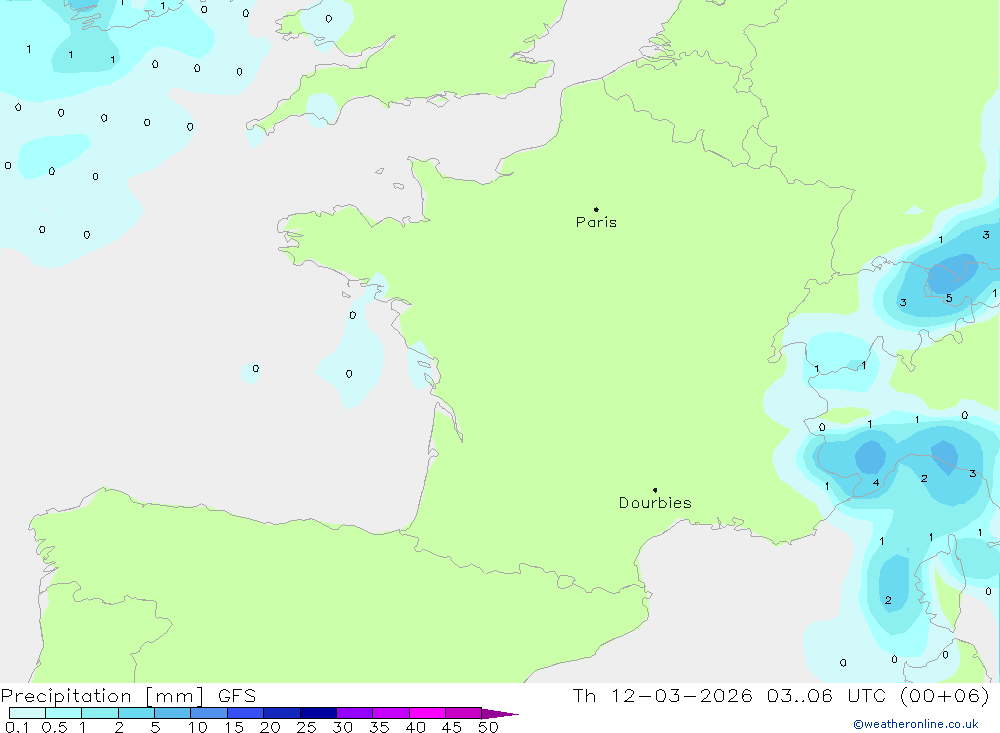Click the '30' legend scale label
Viewport: 1000px width, 733px height.
(343, 727)
